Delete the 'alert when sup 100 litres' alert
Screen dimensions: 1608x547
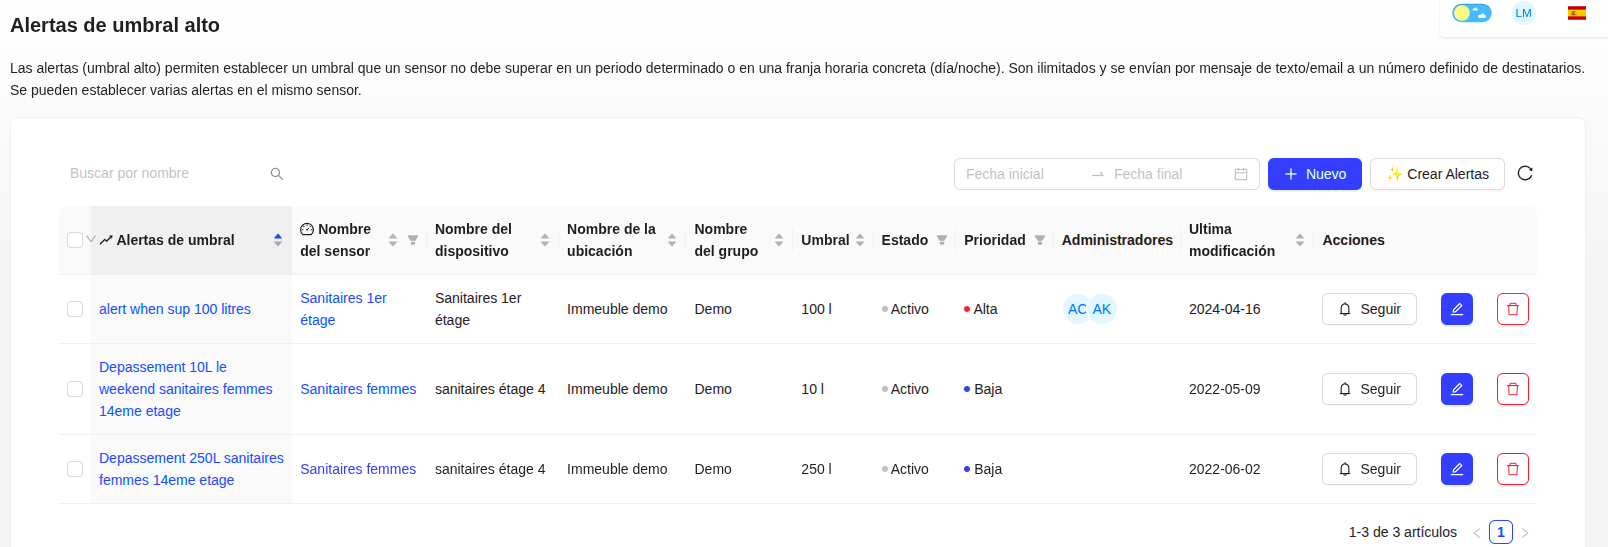point(1513,309)
